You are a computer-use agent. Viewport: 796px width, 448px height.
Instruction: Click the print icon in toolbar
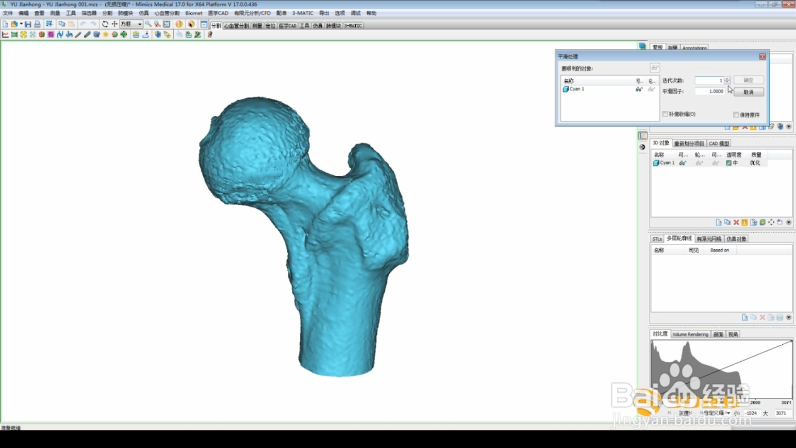[x=37, y=24]
